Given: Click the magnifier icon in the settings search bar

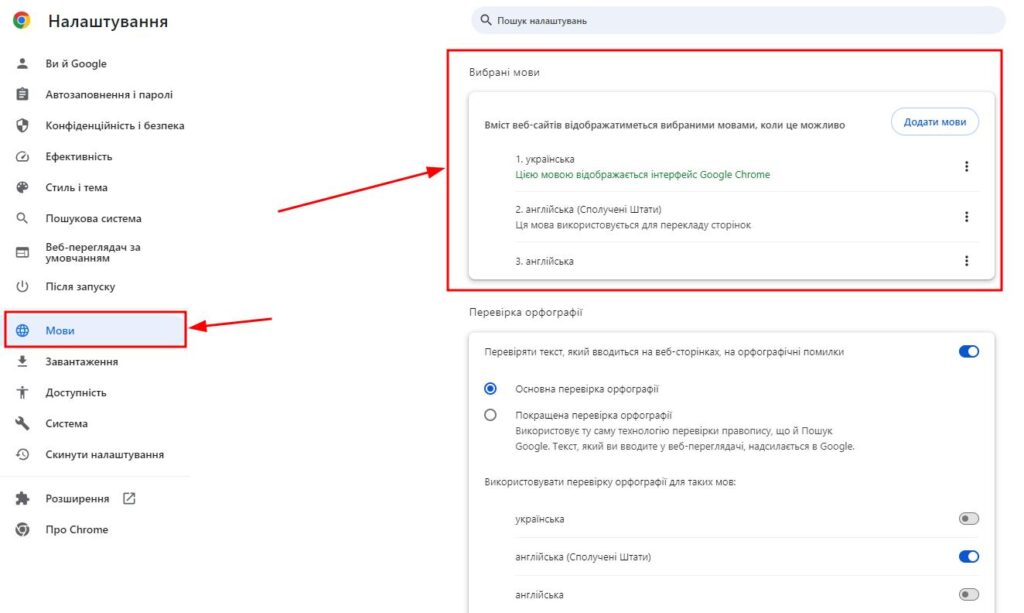Looking at the screenshot, I should pyautogui.click(x=486, y=20).
